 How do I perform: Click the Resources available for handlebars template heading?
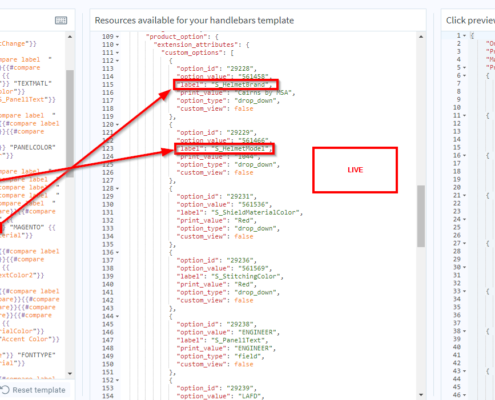(x=194, y=20)
